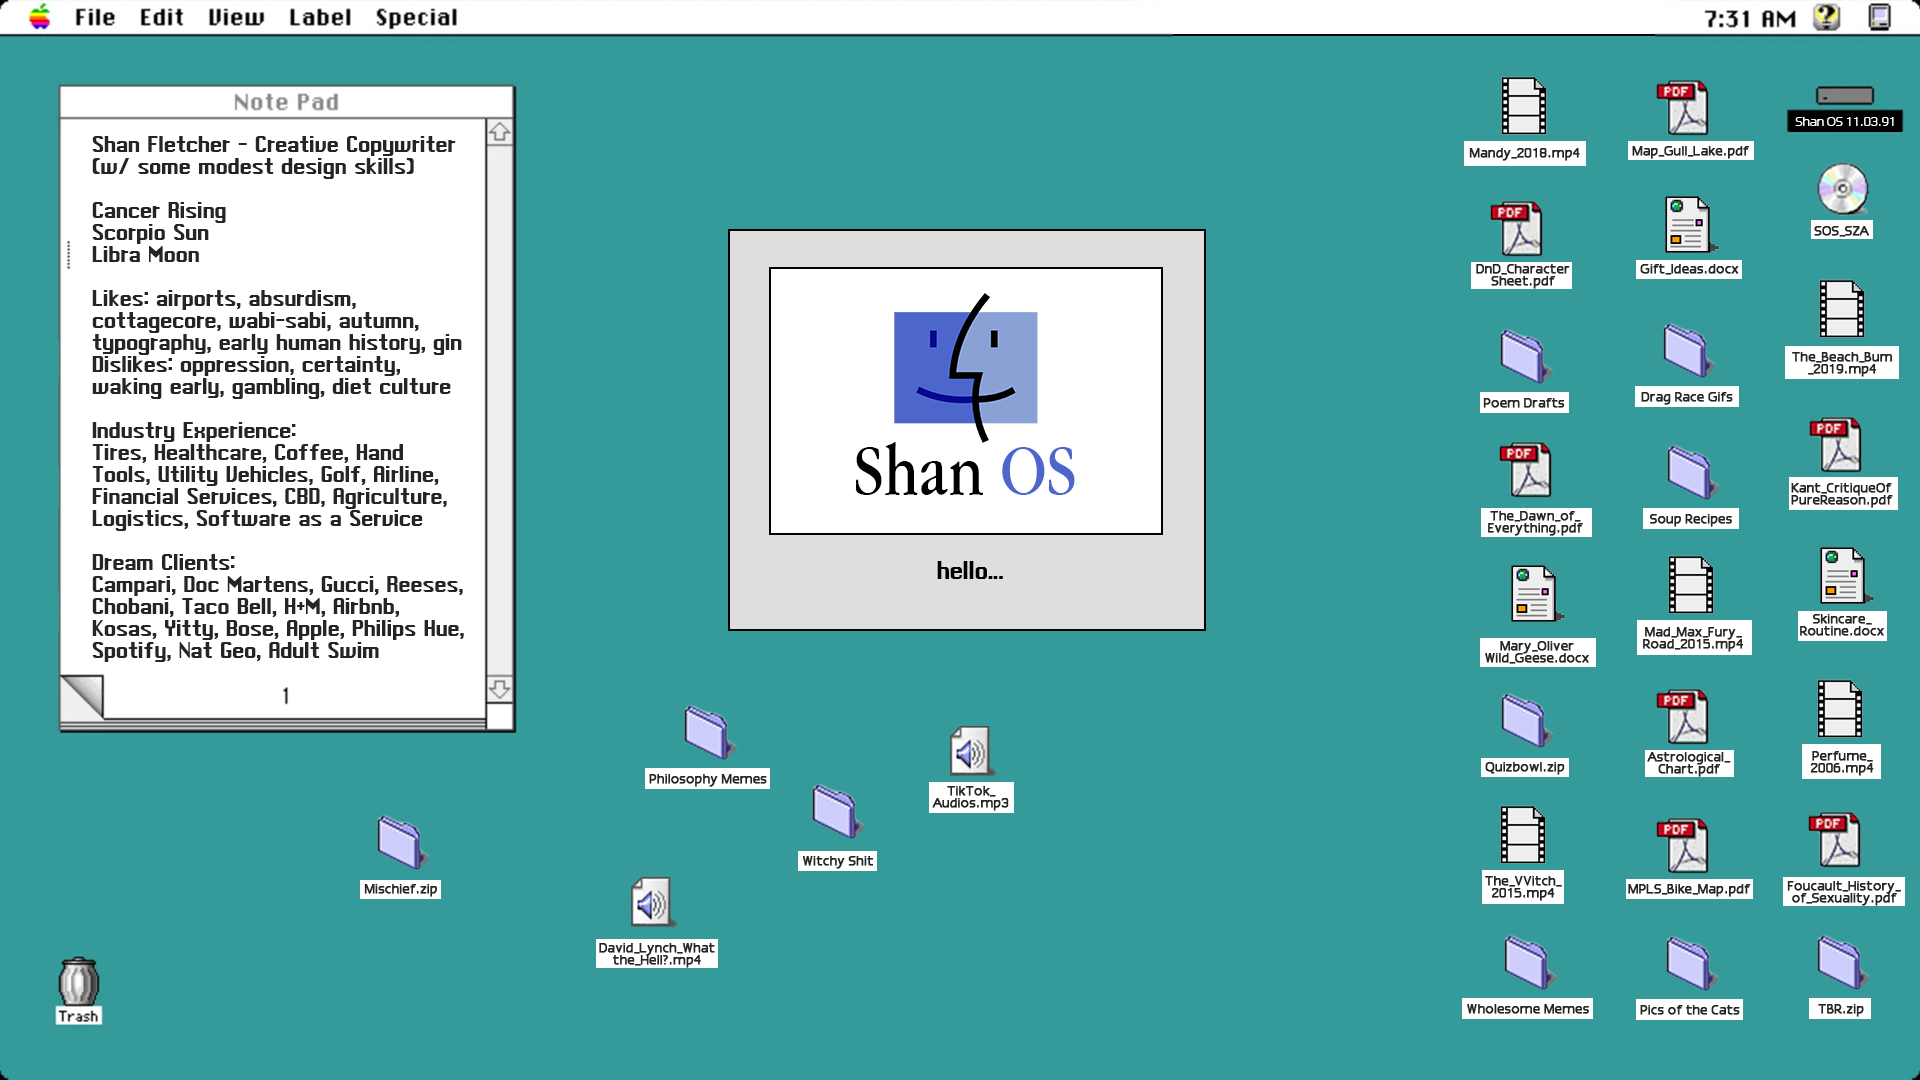Open DnD_Character Sheet.pdf icon
This screenshot has height=1080, width=1920.
pos(1520,228)
